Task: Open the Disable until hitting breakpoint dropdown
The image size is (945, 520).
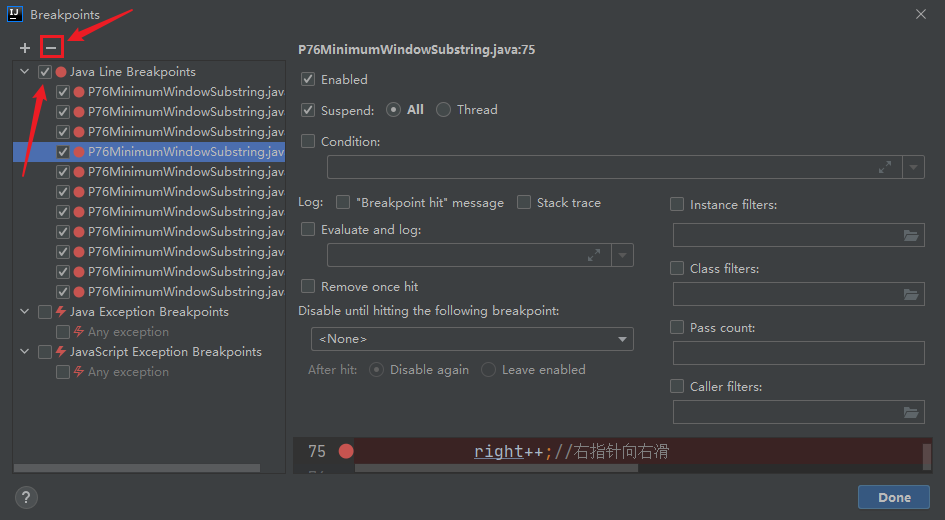Action: [x=472, y=339]
